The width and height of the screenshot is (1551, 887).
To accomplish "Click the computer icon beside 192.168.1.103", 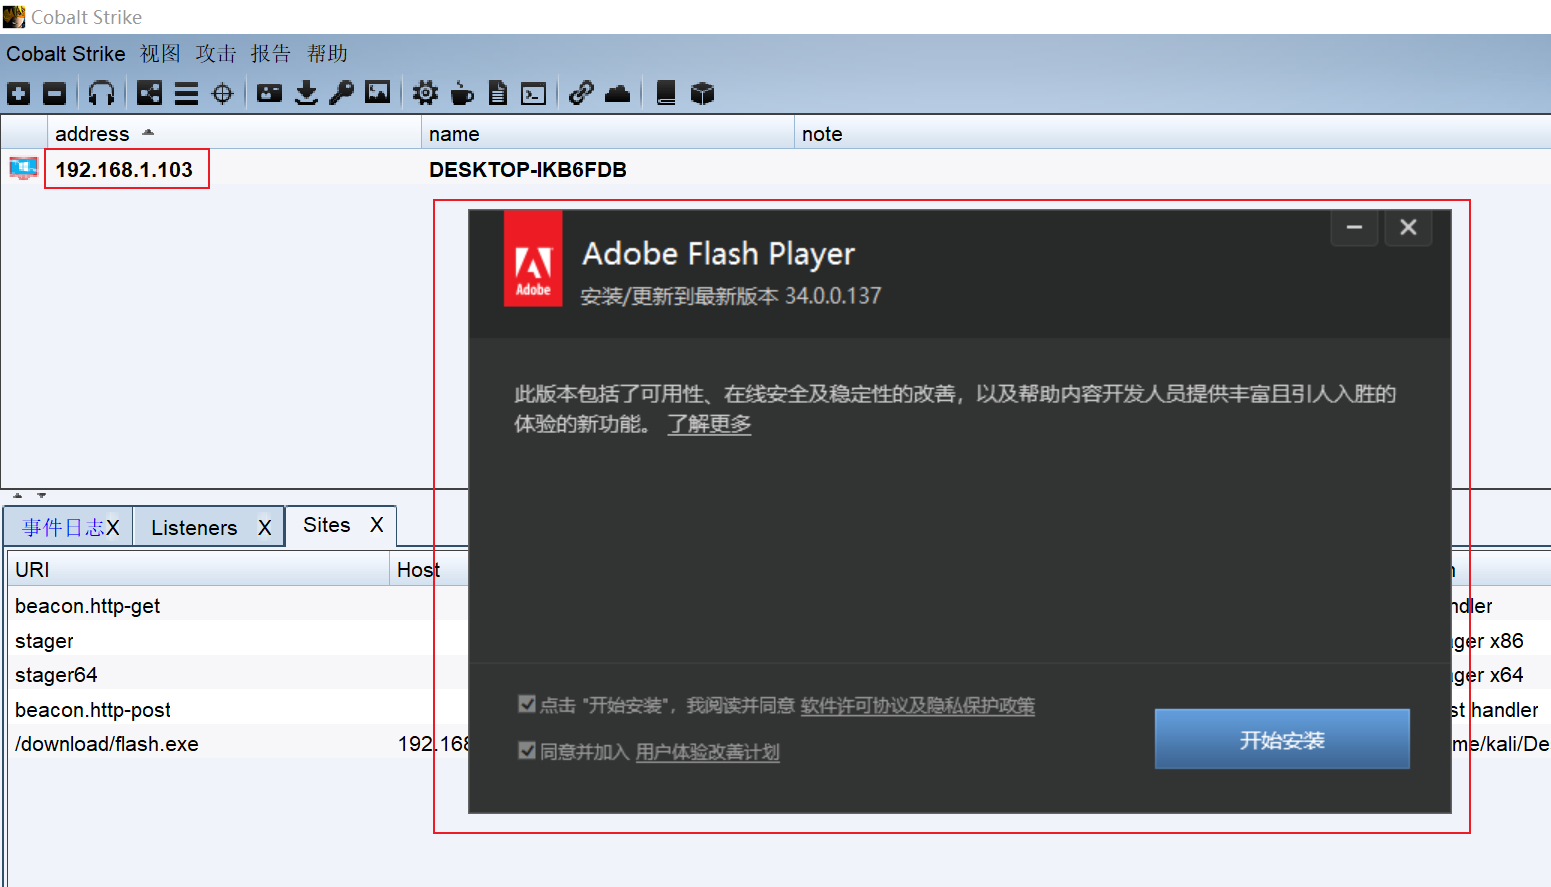I will click(23, 168).
